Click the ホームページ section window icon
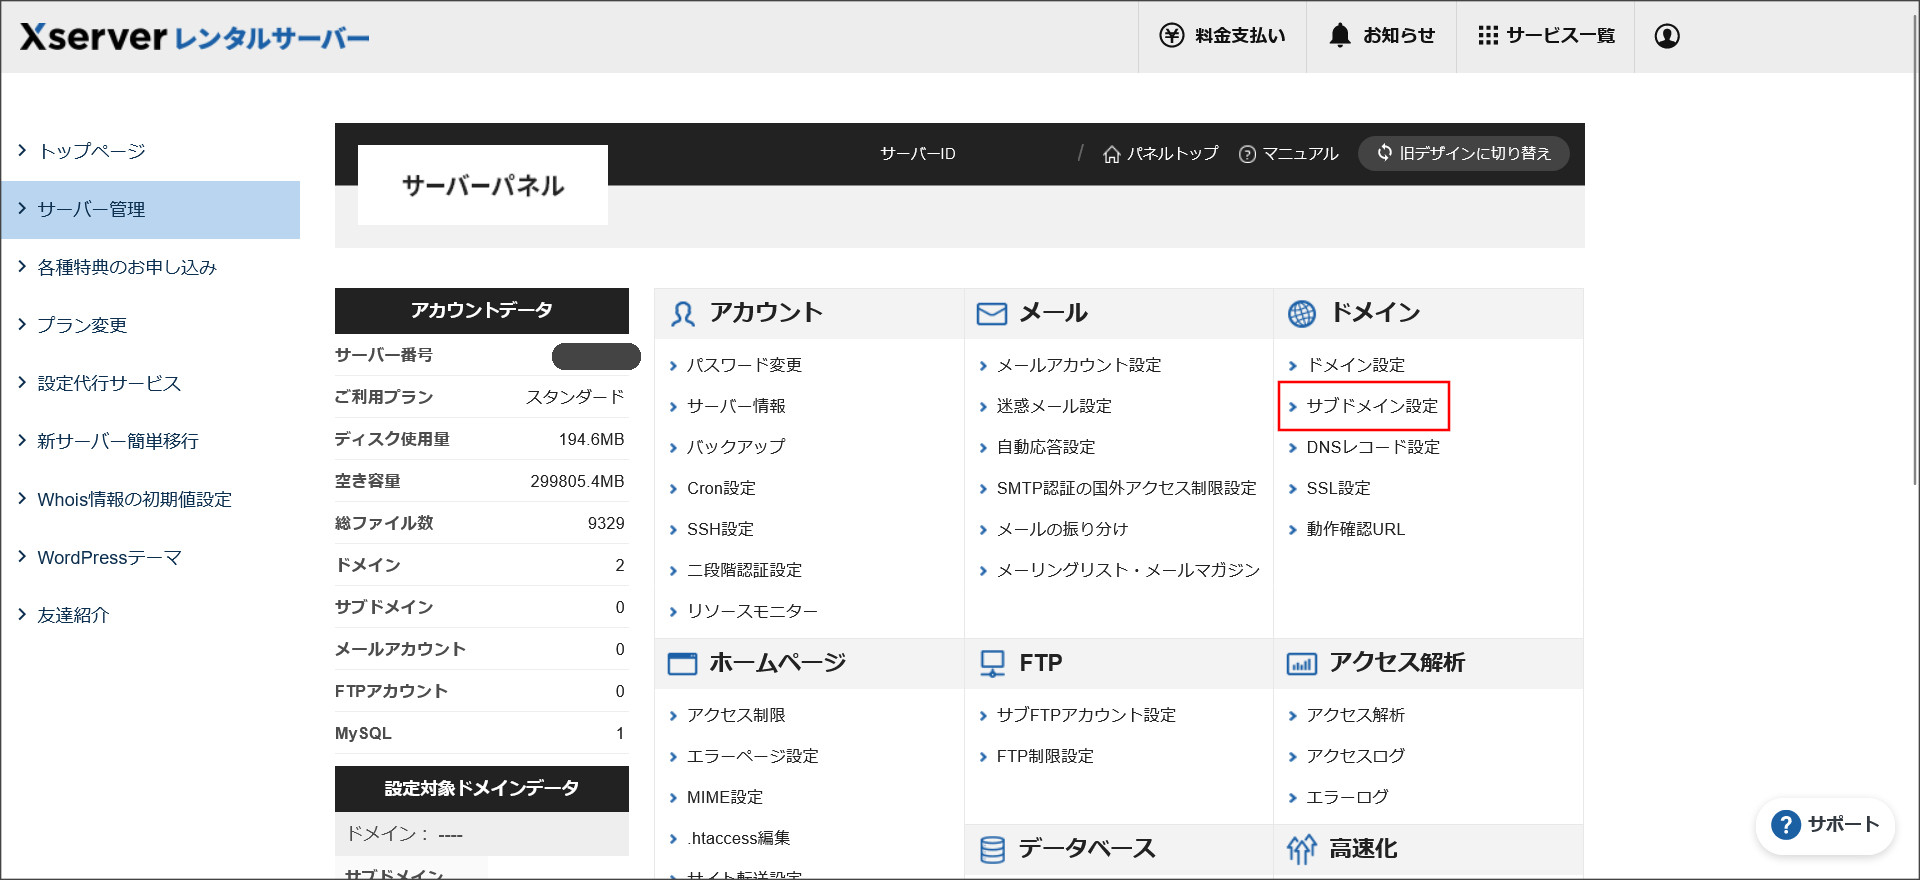Screen dimensions: 1920x880 tap(682, 663)
